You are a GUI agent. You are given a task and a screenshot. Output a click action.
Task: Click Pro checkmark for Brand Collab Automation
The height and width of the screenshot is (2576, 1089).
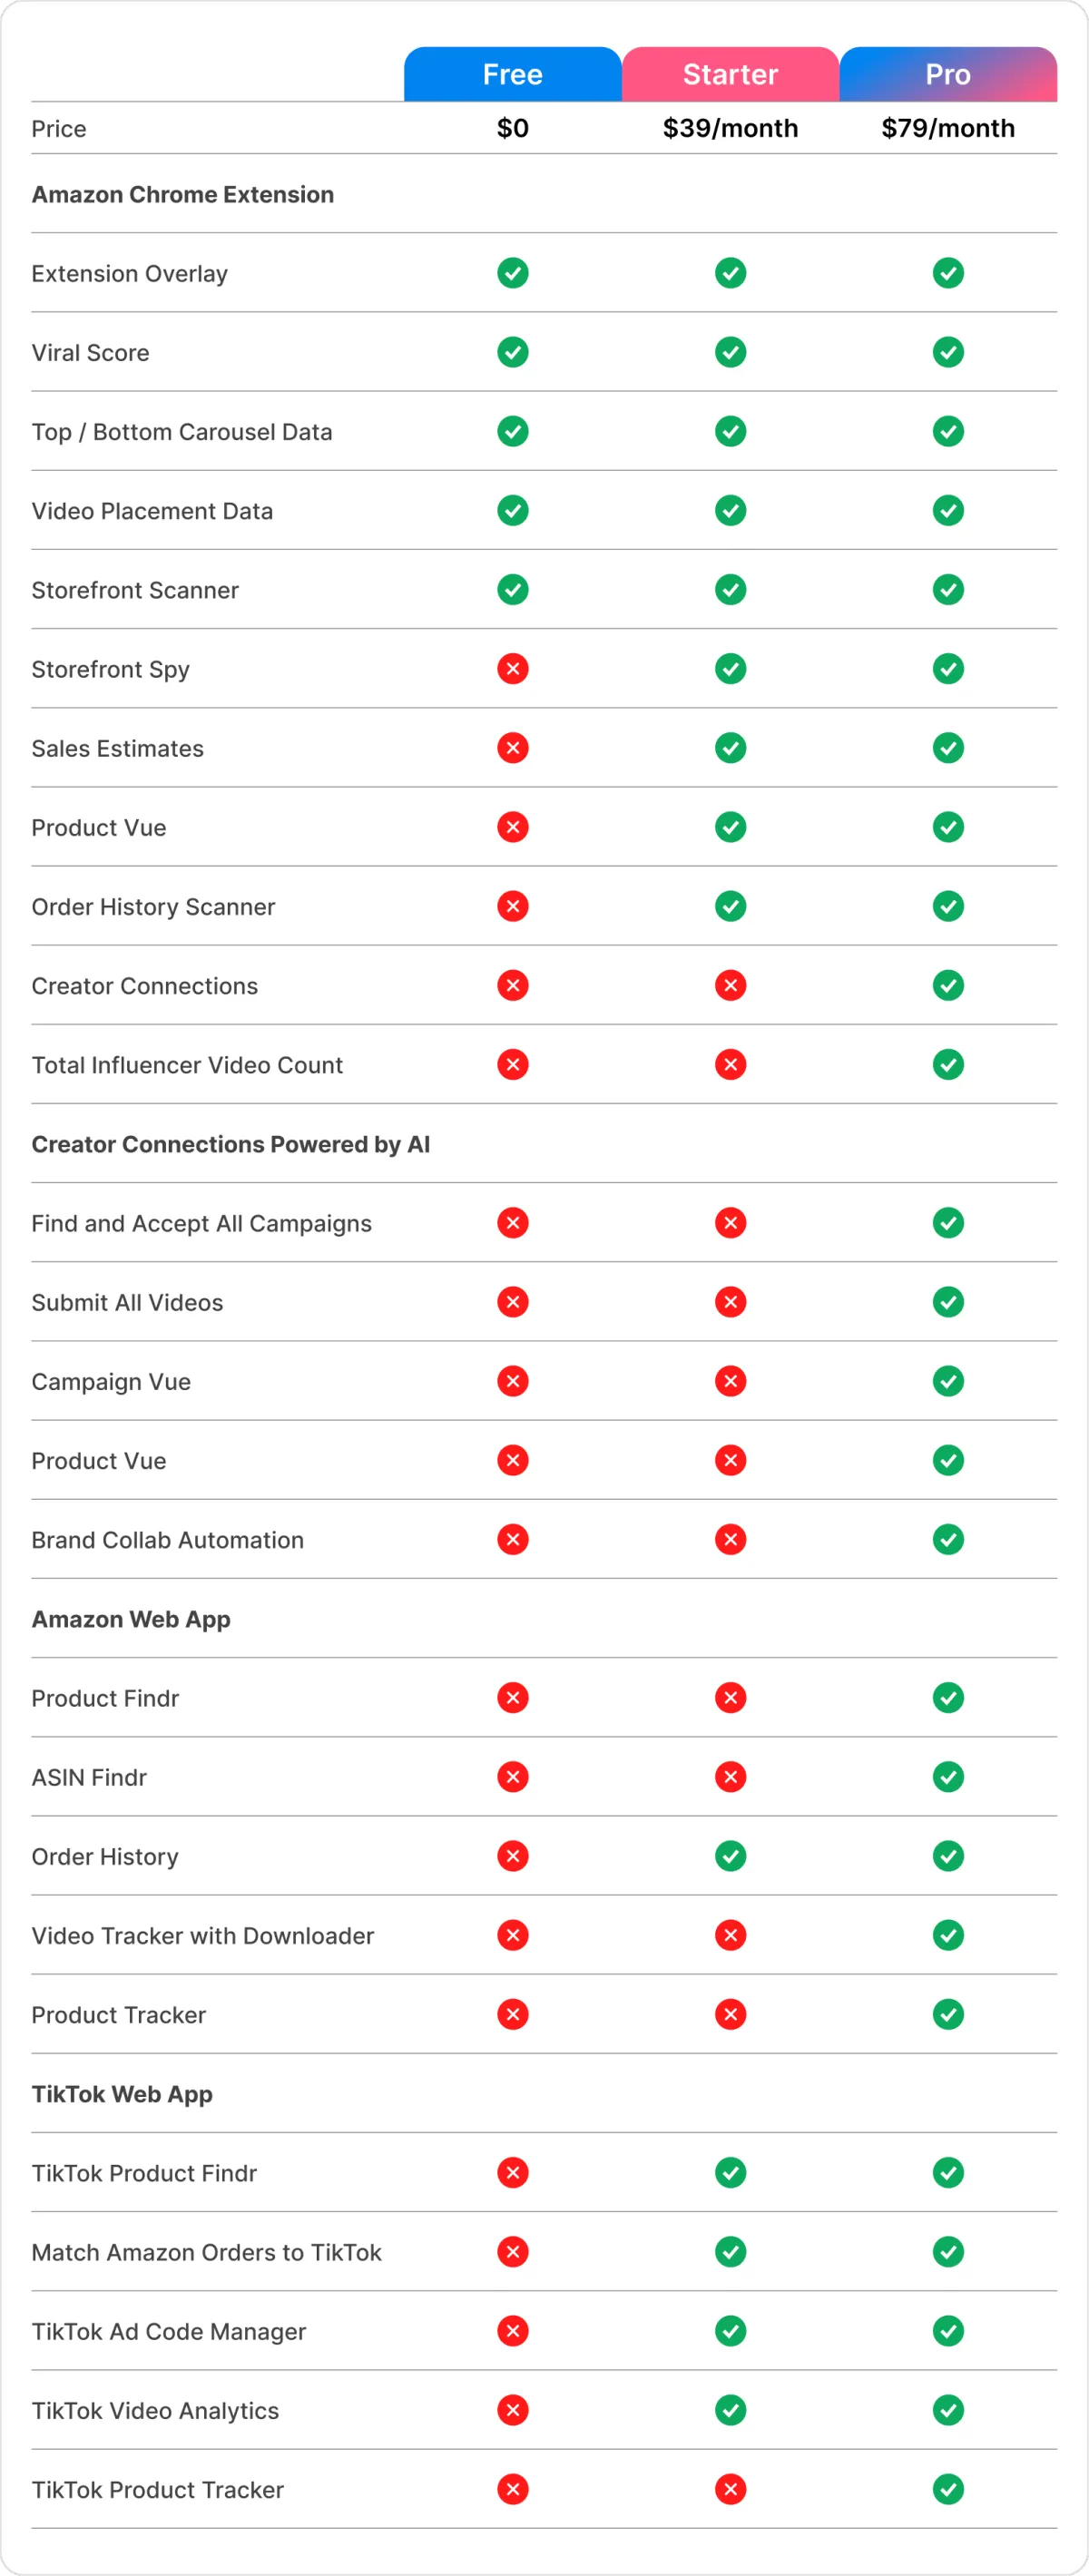click(x=948, y=1540)
